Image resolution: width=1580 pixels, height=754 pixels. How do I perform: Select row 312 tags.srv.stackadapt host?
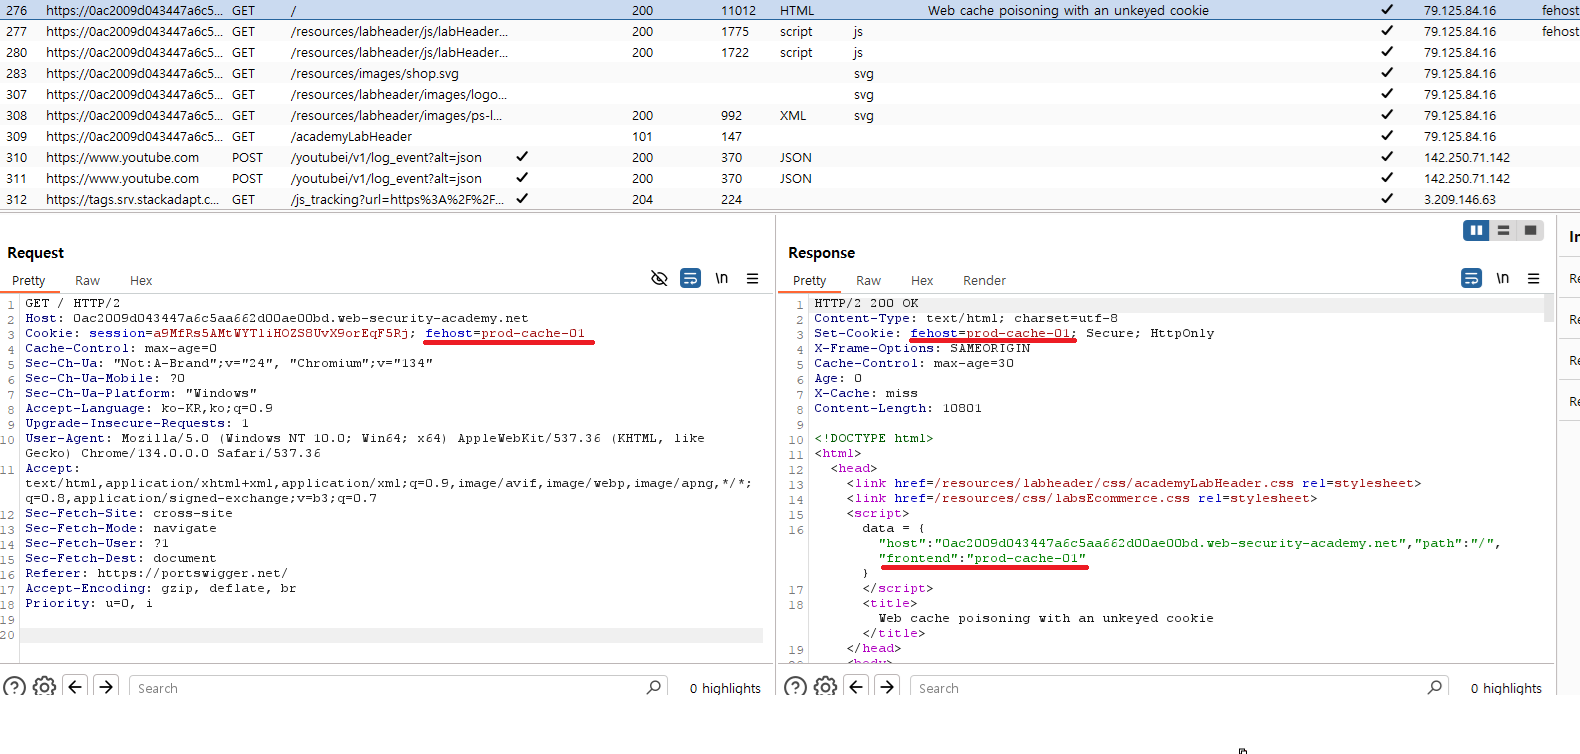coord(132,199)
